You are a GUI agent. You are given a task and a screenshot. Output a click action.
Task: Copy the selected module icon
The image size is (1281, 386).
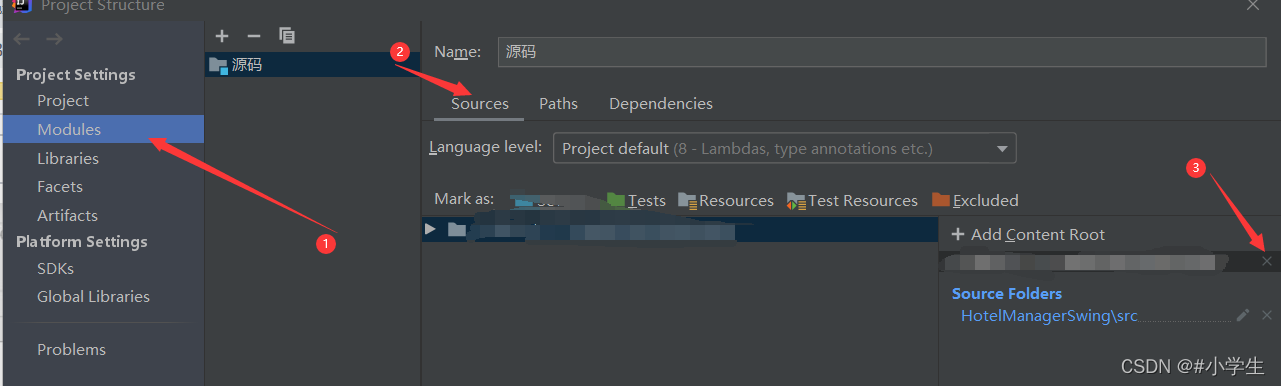pos(287,36)
